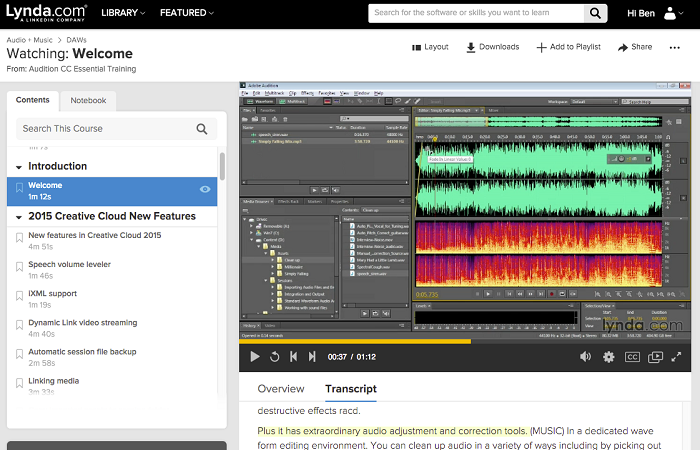Click the replay/rewind icon in the player
This screenshot has height=450, width=700.
click(275, 356)
